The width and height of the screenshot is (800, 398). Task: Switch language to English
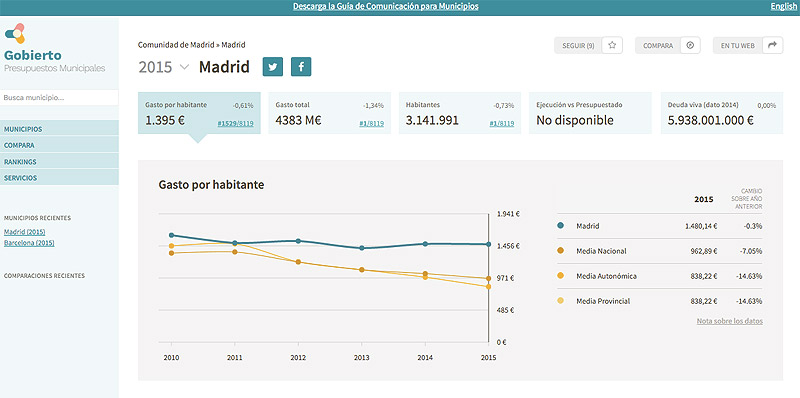(783, 7)
